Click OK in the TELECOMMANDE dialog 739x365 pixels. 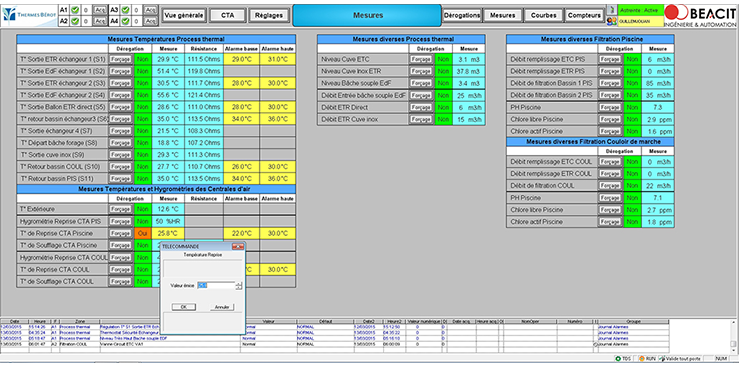point(184,307)
